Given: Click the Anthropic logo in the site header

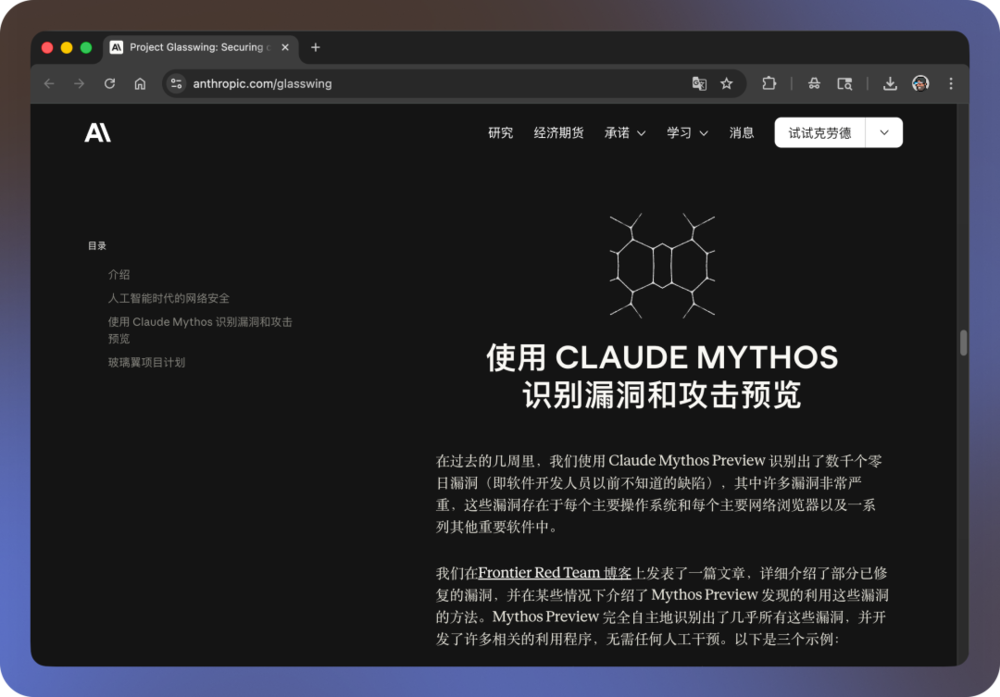Looking at the screenshot, I should point(98,133).
